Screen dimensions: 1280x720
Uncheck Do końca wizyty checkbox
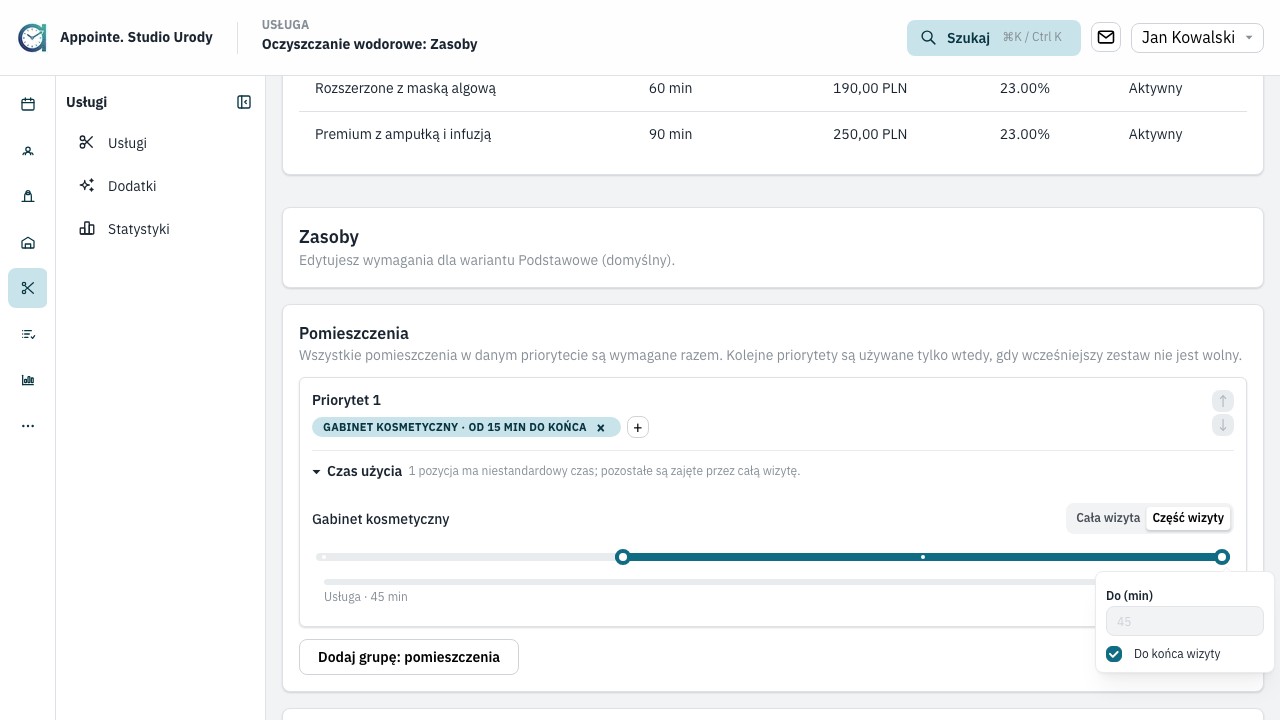pos(1114,654)
